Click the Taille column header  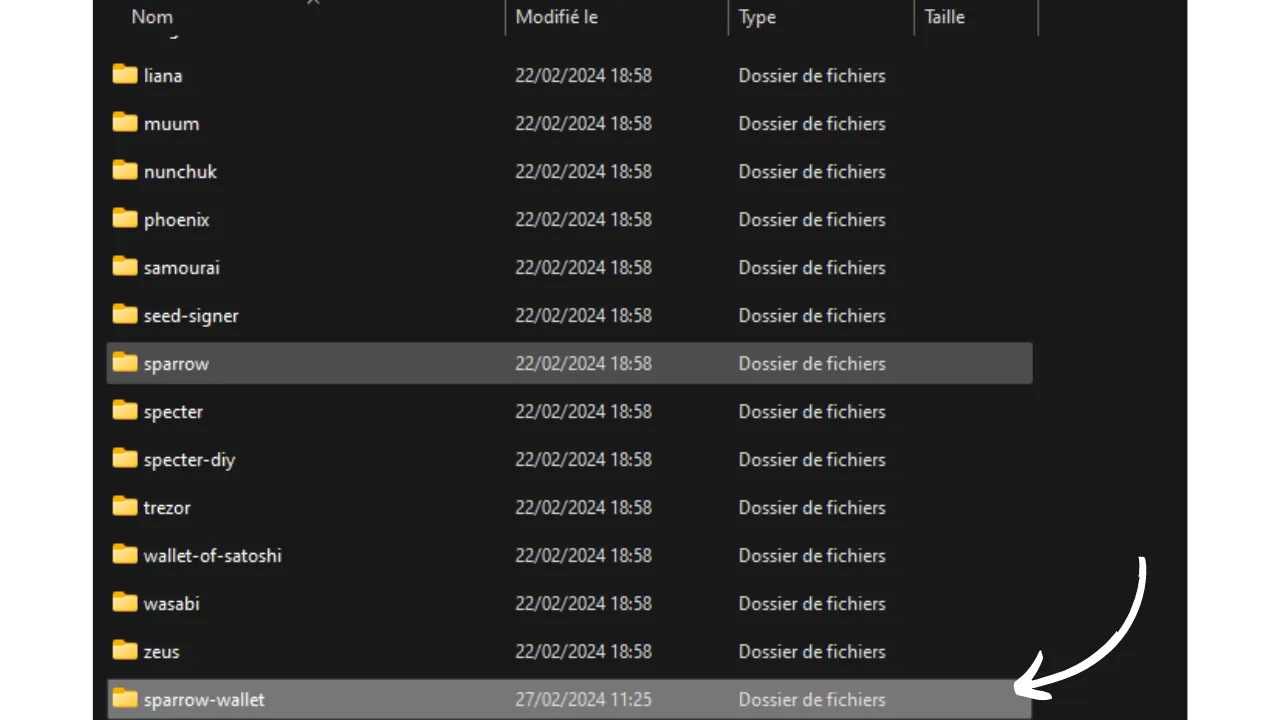click(944, 17)
